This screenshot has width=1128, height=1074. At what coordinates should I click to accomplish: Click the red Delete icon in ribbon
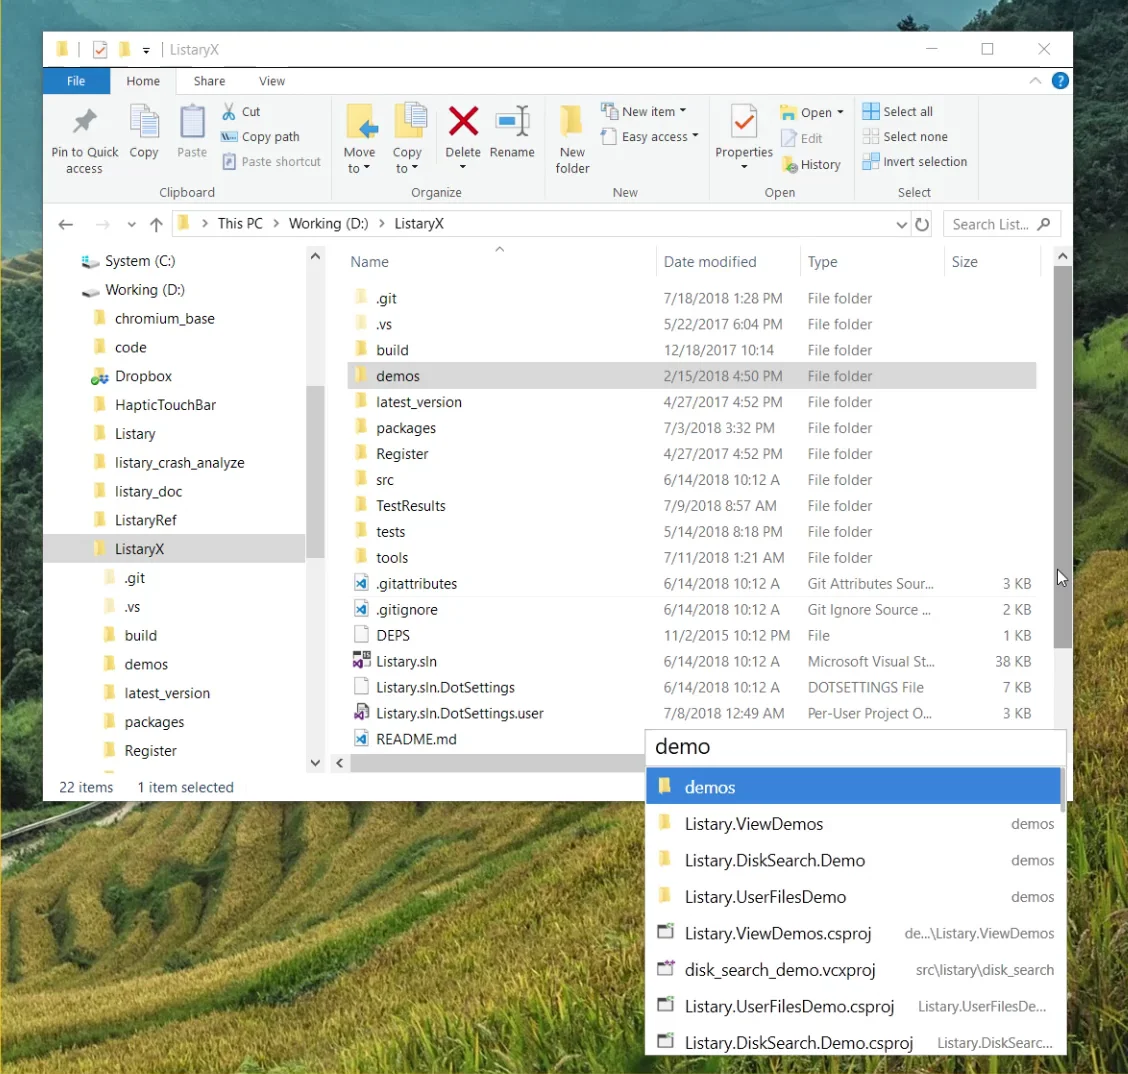click(x=463, y=123)
